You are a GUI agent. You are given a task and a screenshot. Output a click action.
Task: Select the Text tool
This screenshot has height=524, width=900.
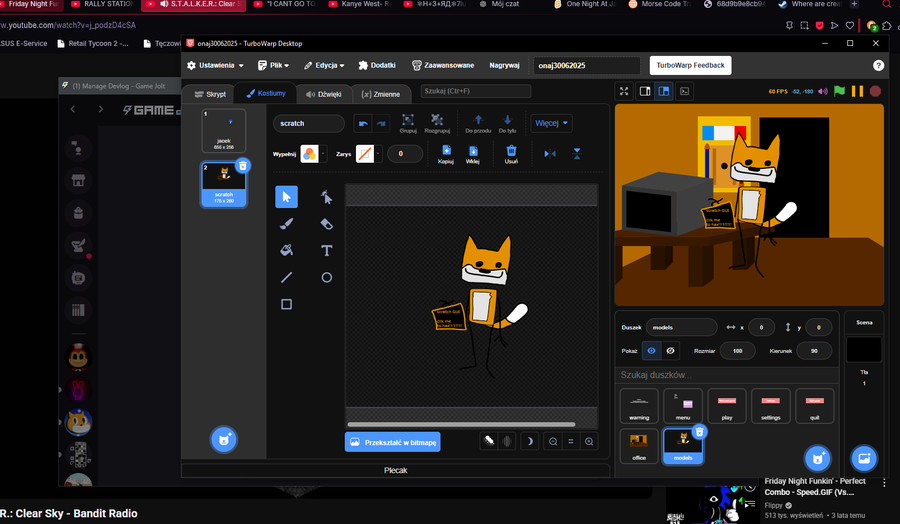point(327,250)
